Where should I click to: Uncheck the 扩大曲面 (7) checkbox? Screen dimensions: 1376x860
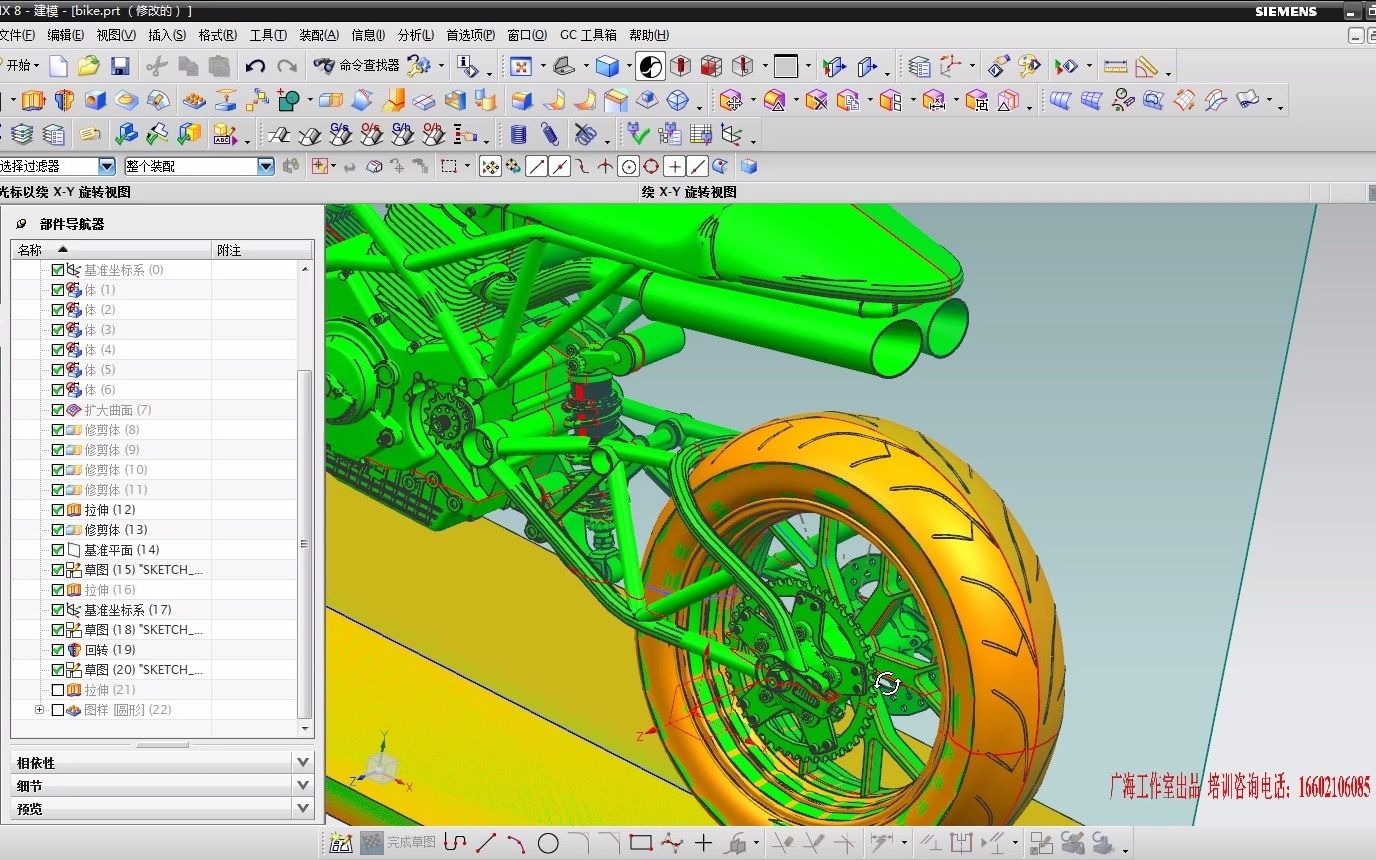click(58, 410)
